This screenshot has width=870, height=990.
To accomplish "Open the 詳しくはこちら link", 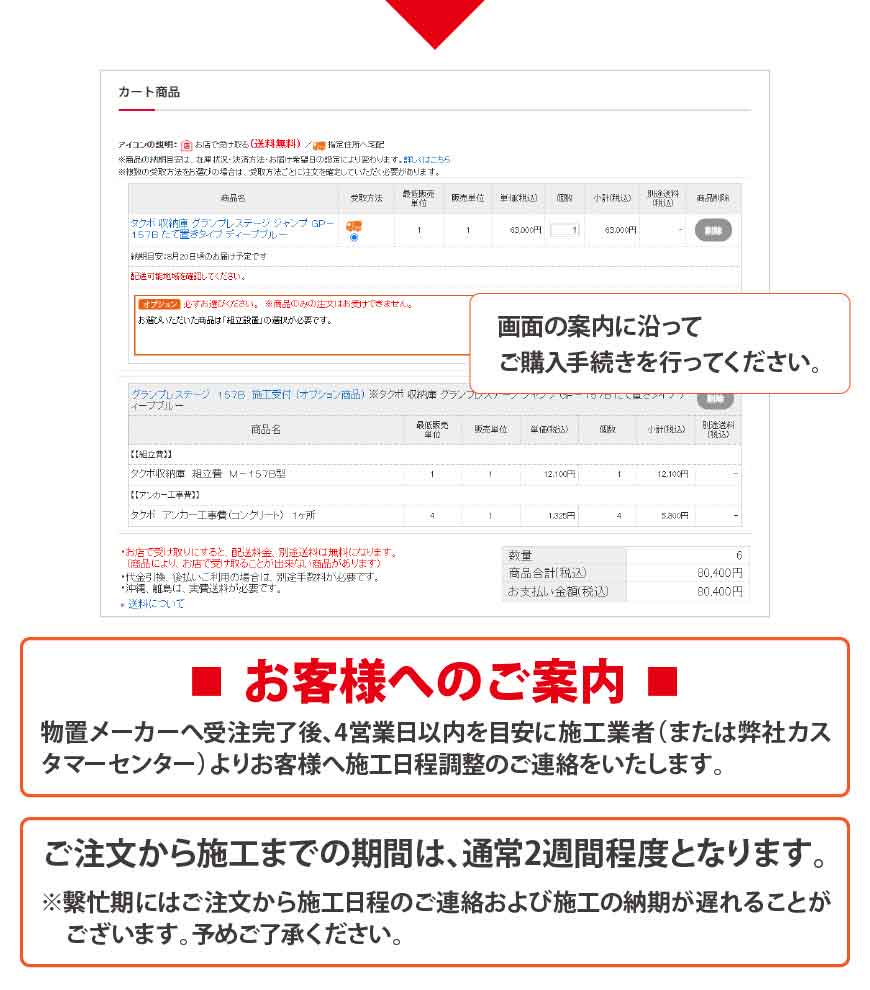I will coord(426,159).
